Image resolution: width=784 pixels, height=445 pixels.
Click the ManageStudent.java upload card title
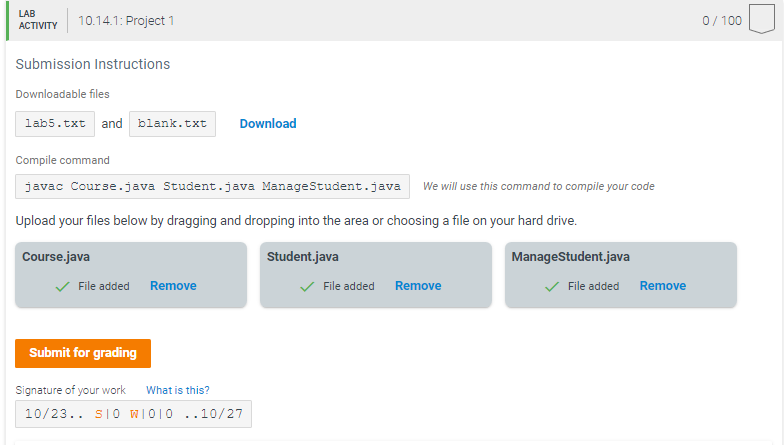click(570, 256)
